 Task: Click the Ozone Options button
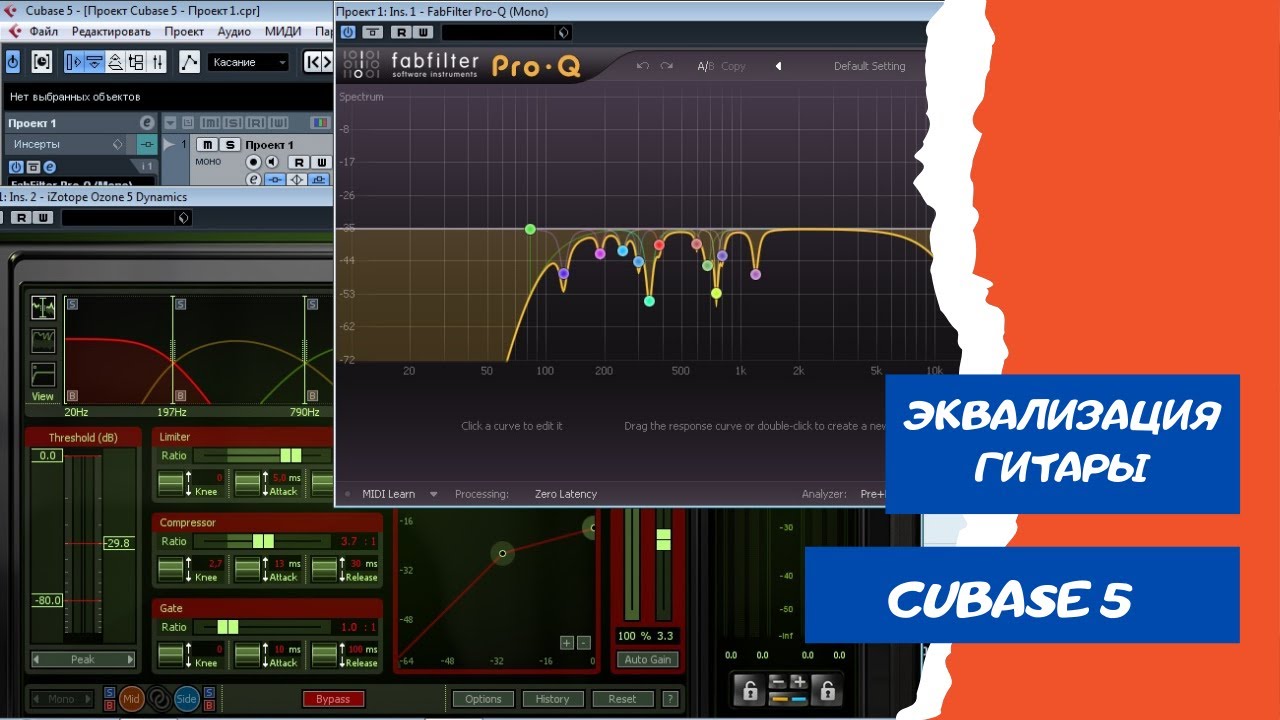[x=483, y=699]
